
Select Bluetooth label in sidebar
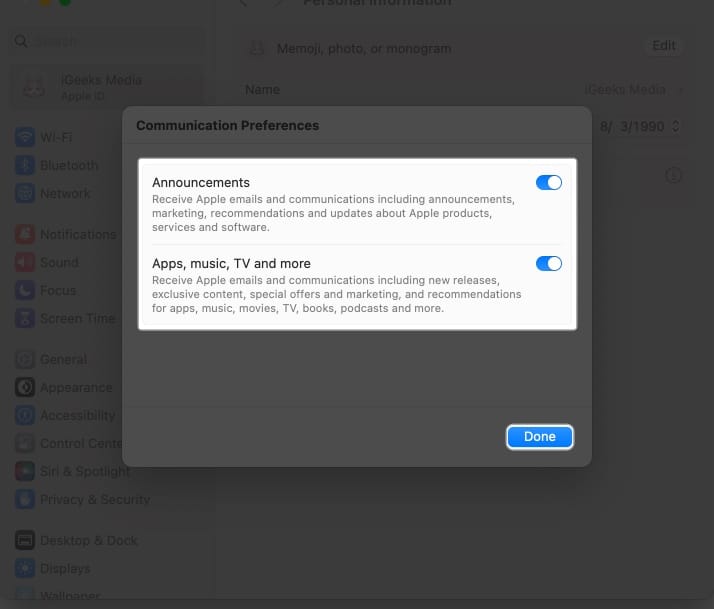click(x=69, y=165)
